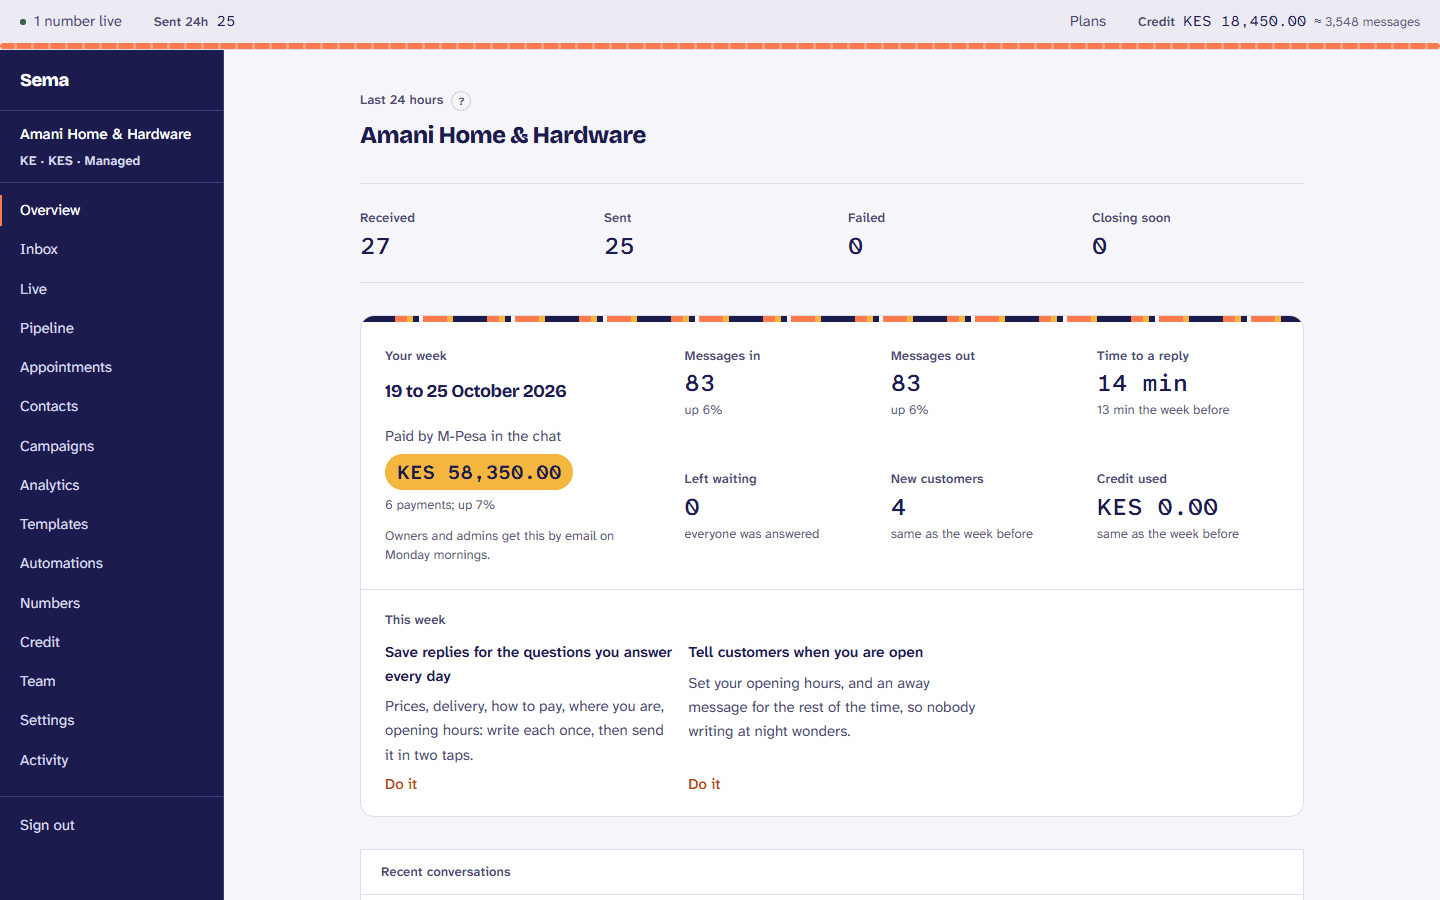Viewport: 1440px width, 900px height.
Task: Click 'Sent 24h 25' in the top bar
Action: [195, 21]
